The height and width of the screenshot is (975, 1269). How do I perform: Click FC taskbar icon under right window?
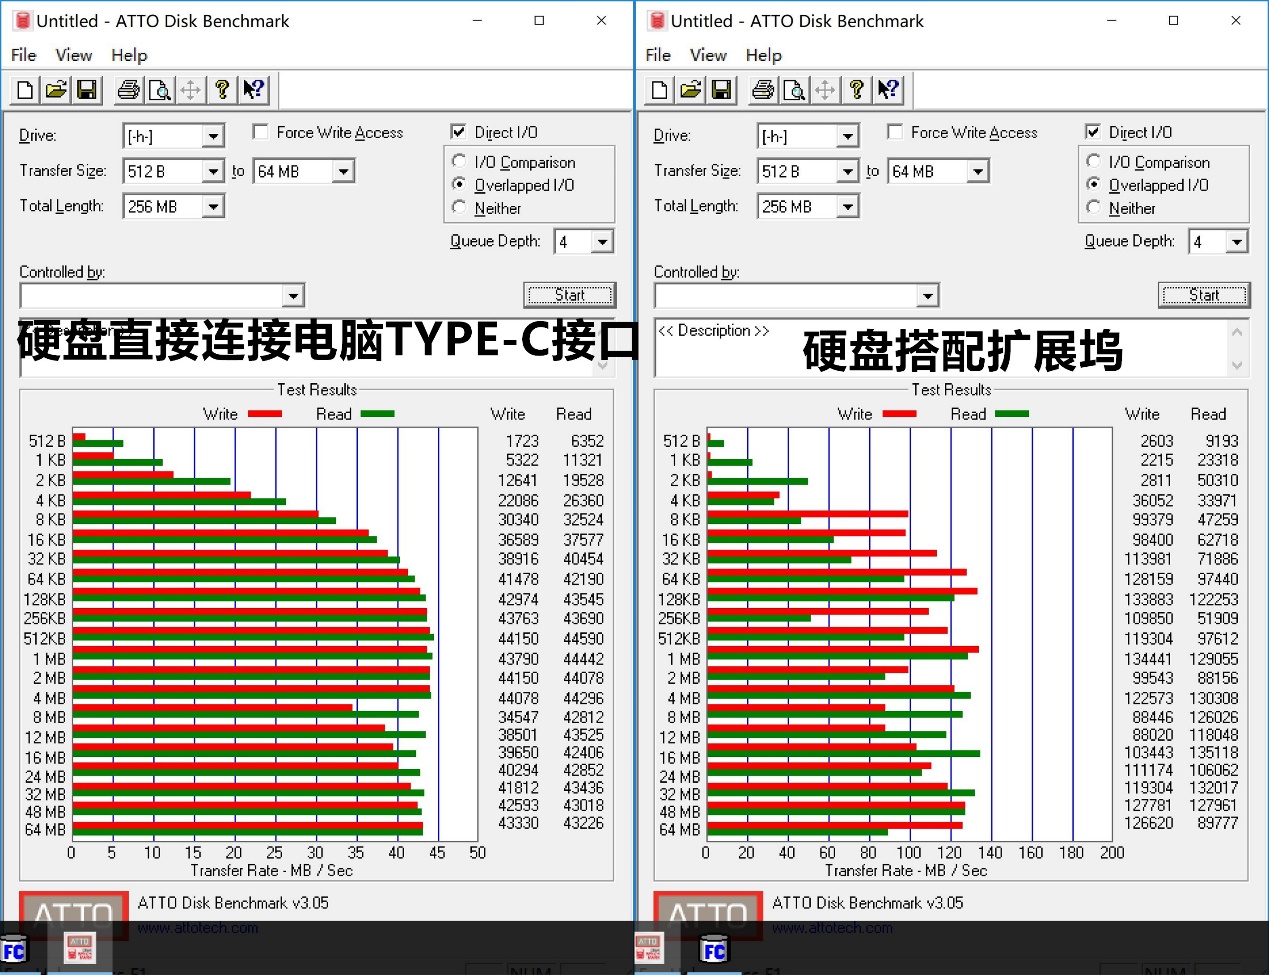(x=713, y=950)
